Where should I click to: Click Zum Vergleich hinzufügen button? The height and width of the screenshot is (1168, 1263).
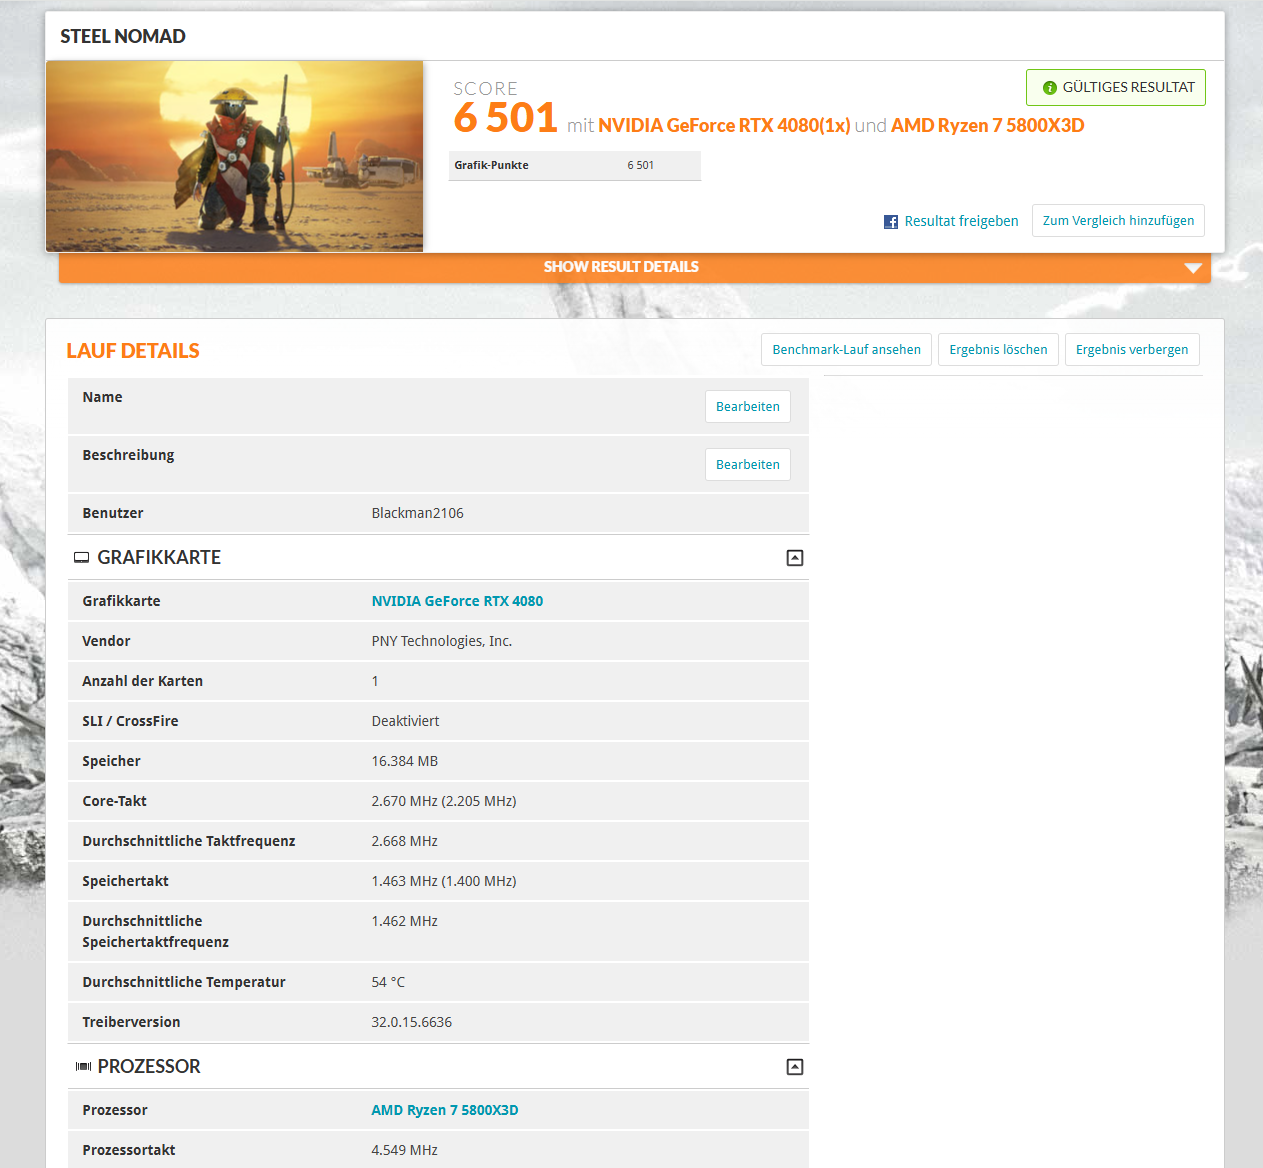(x=1118, y=221)
